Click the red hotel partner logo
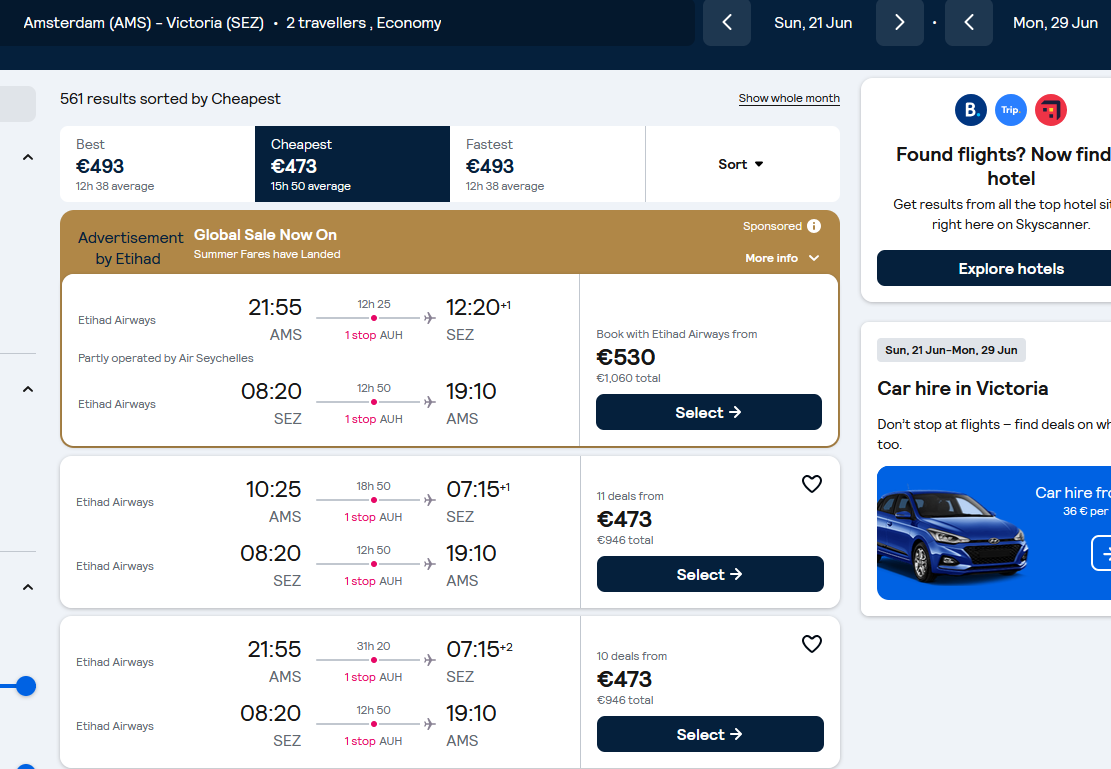1111x769 pixels. coord(1051,110)
